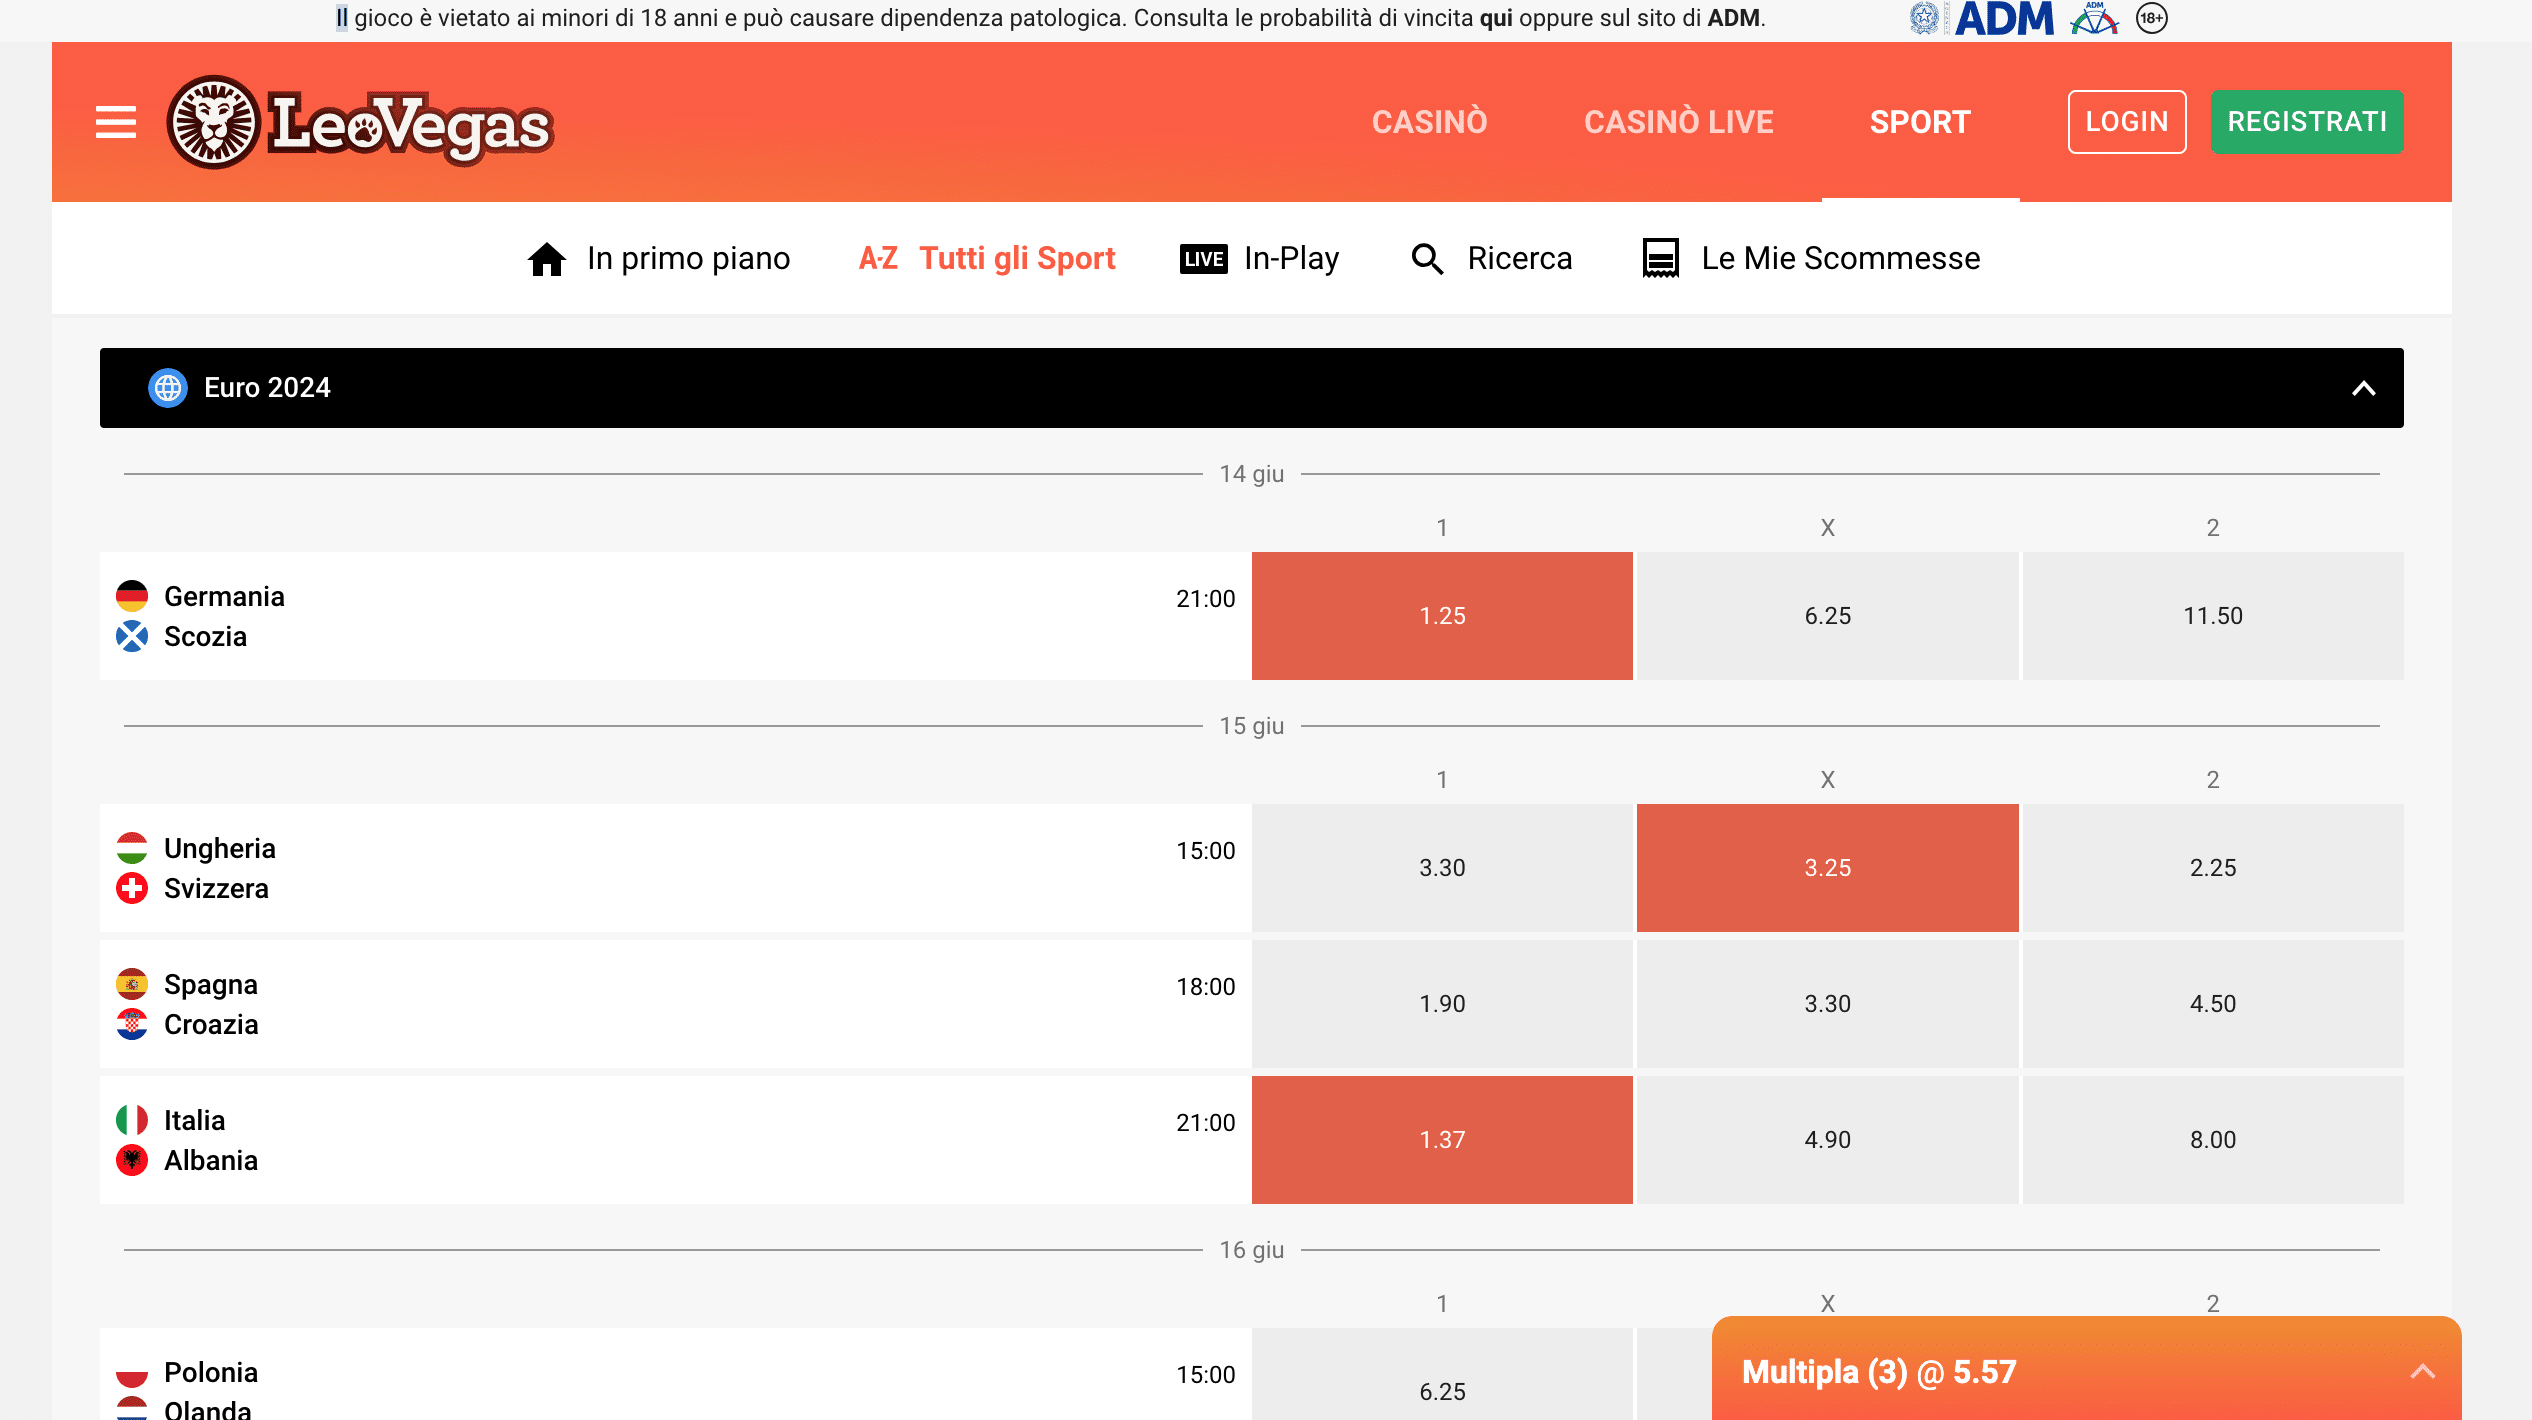Click the Euro 2024 globe icon
The width and height of the screenshot is (2532, 1420).
(x=168, y=388)
